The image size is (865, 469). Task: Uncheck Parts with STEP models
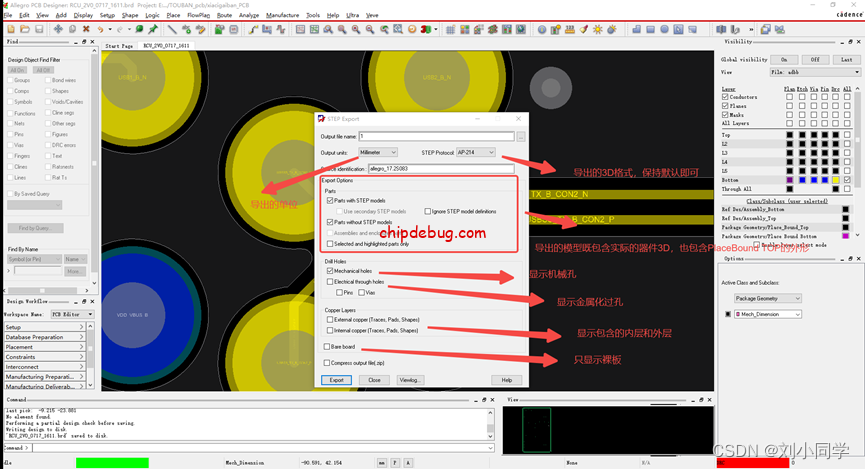click(x=329, y=201)
